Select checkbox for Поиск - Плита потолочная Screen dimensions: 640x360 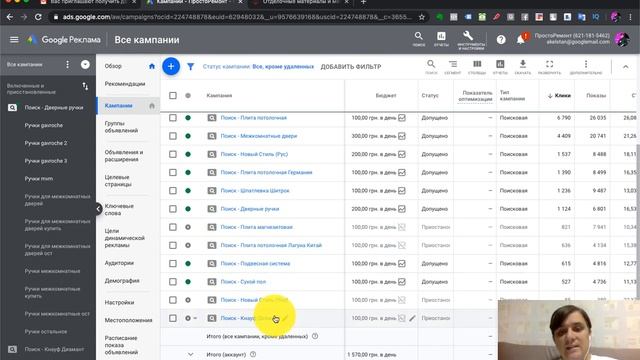pyautogui.click(x=173, y=118)
